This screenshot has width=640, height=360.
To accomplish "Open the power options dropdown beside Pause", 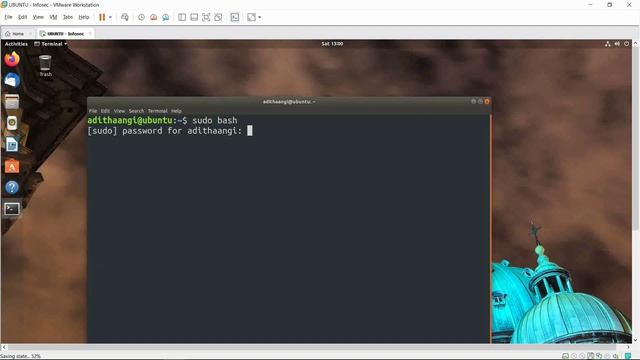I will (x=110, y=17).
